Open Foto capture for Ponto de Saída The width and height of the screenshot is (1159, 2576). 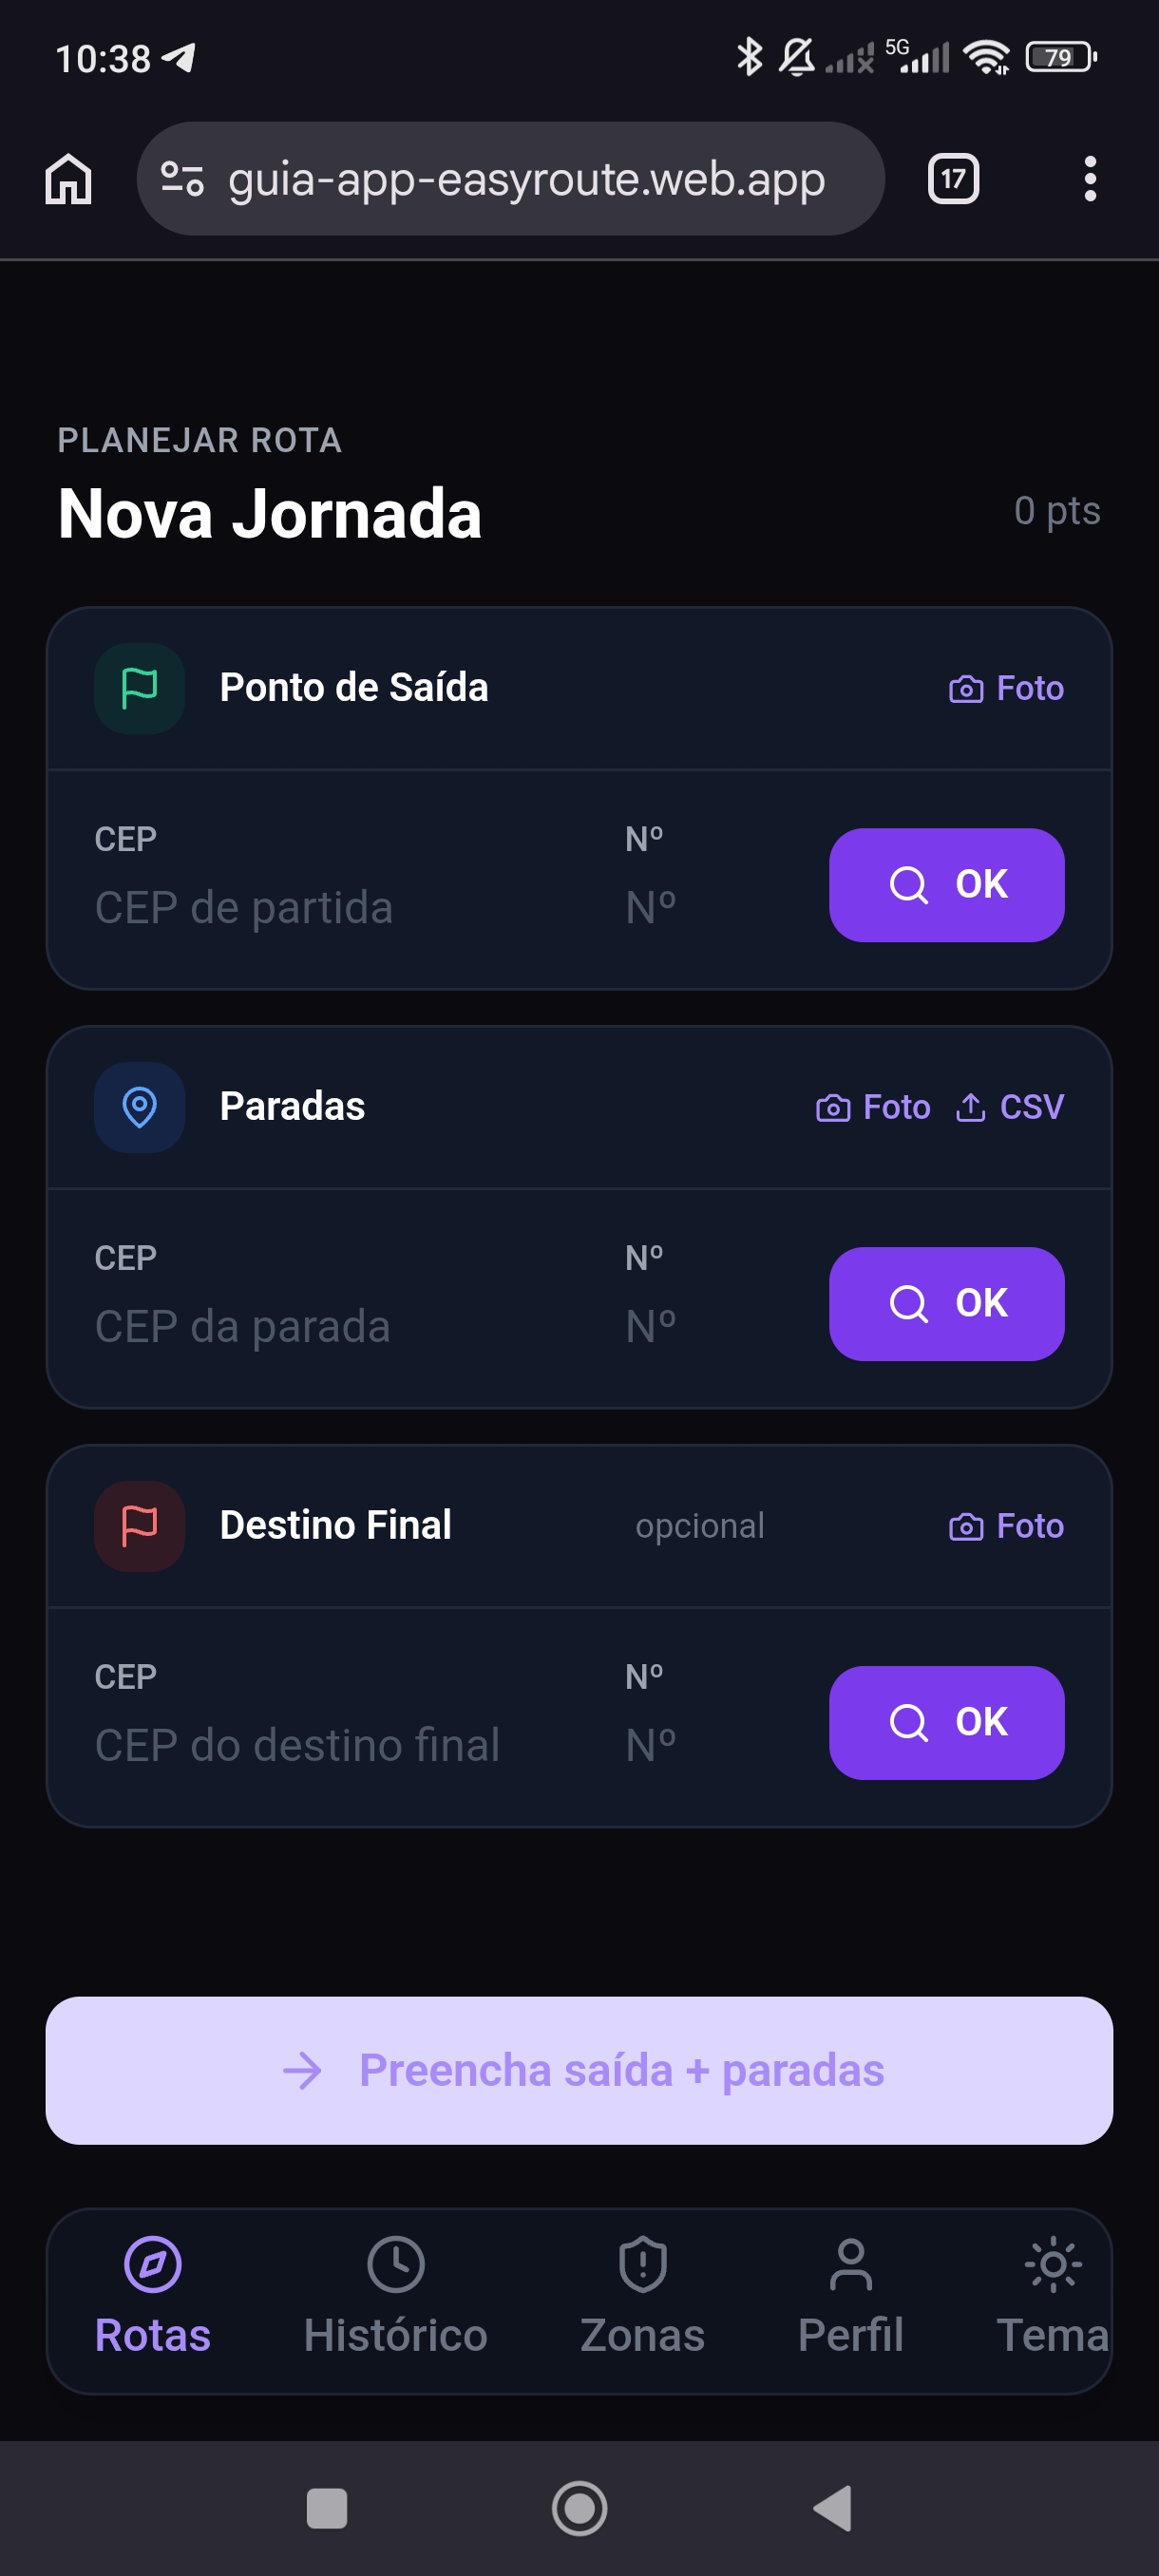1006,688
